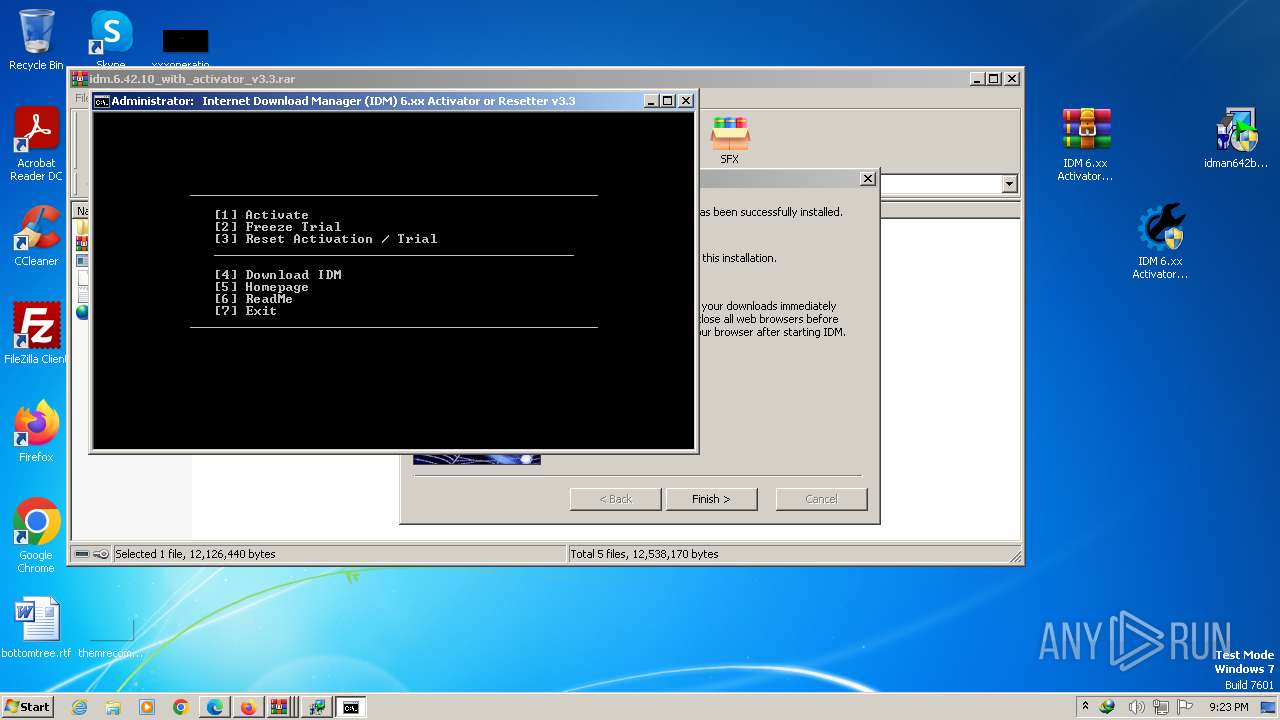The height and width of the screenshot is (720, 1280).
Task: Switch to the IDM installer taskbar button
Action: pos(316,707)
